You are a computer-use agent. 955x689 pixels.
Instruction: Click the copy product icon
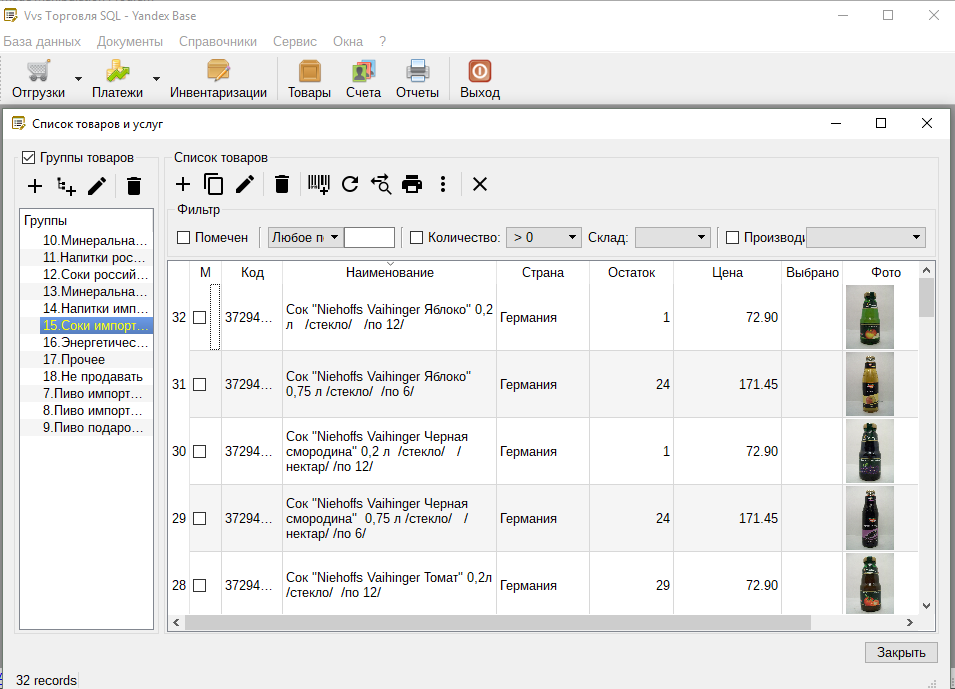point(213,184)
